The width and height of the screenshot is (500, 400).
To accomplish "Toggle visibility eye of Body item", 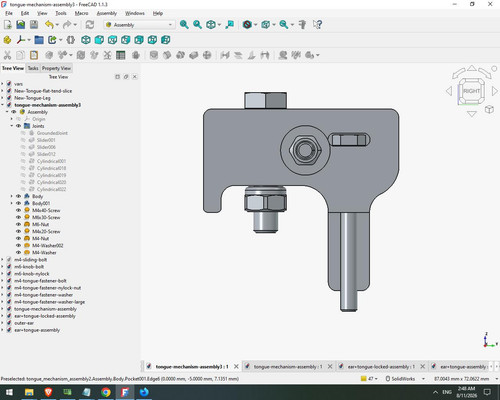I will point(18,196).
